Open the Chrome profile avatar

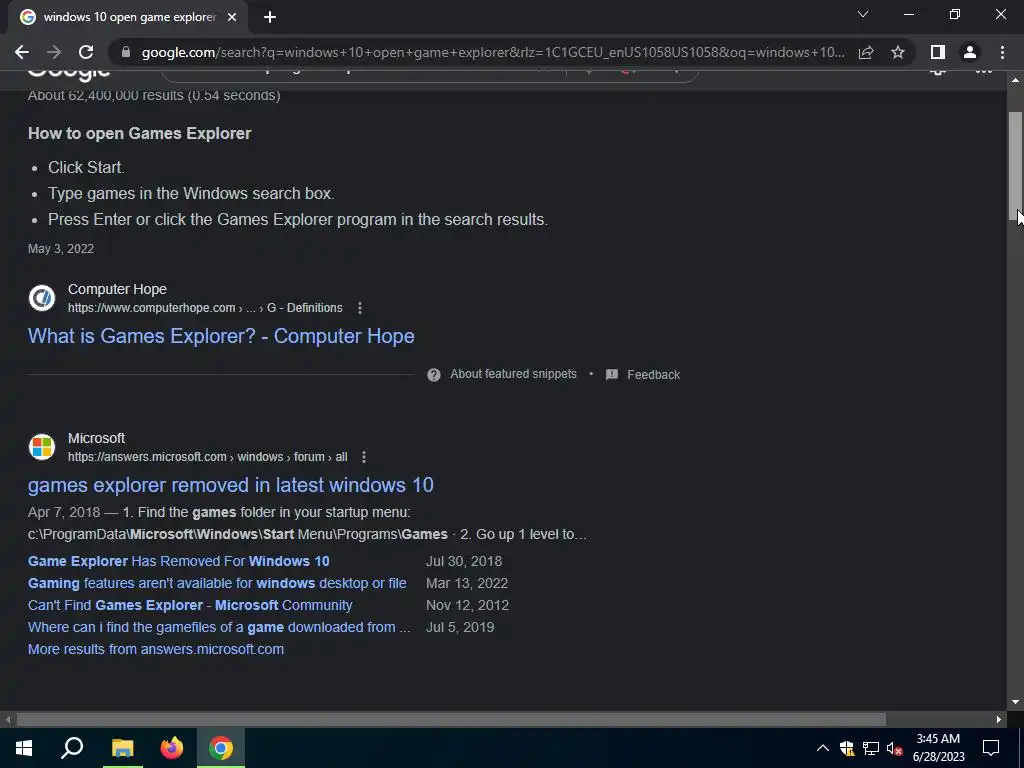[x=970, y=52]
